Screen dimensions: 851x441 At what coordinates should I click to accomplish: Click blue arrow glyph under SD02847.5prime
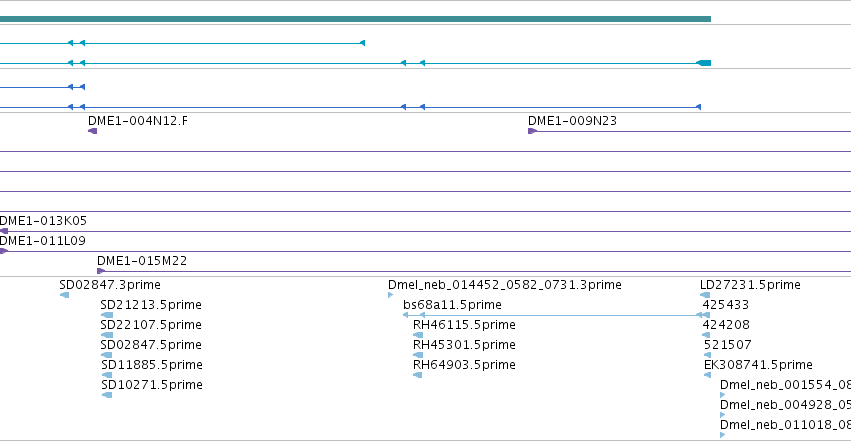pos(107,355)
